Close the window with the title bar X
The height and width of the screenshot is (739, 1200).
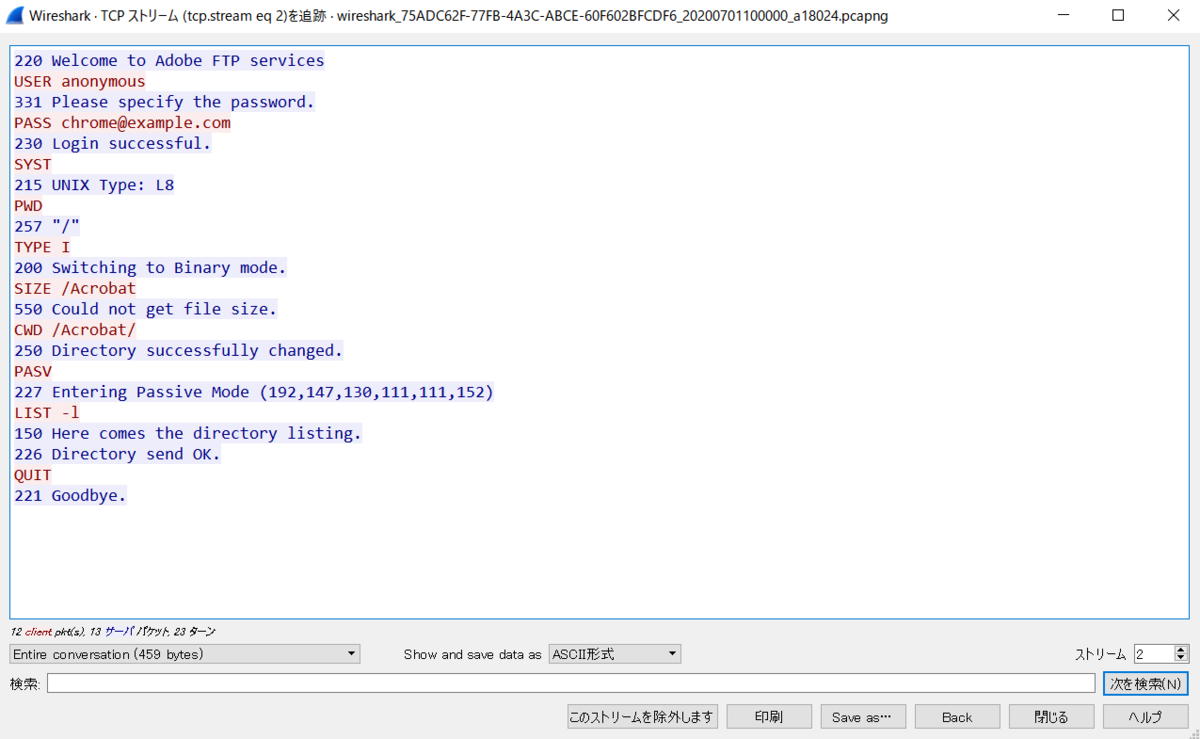click(1172, 15)
